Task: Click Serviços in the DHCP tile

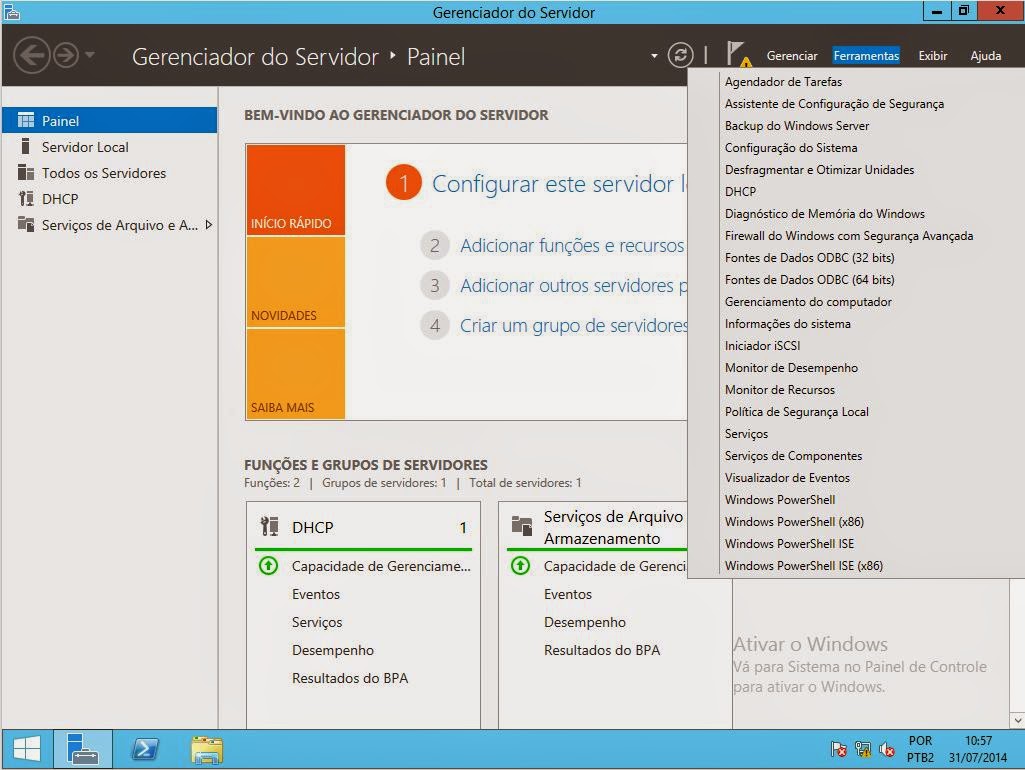Action: pos(316,622)
